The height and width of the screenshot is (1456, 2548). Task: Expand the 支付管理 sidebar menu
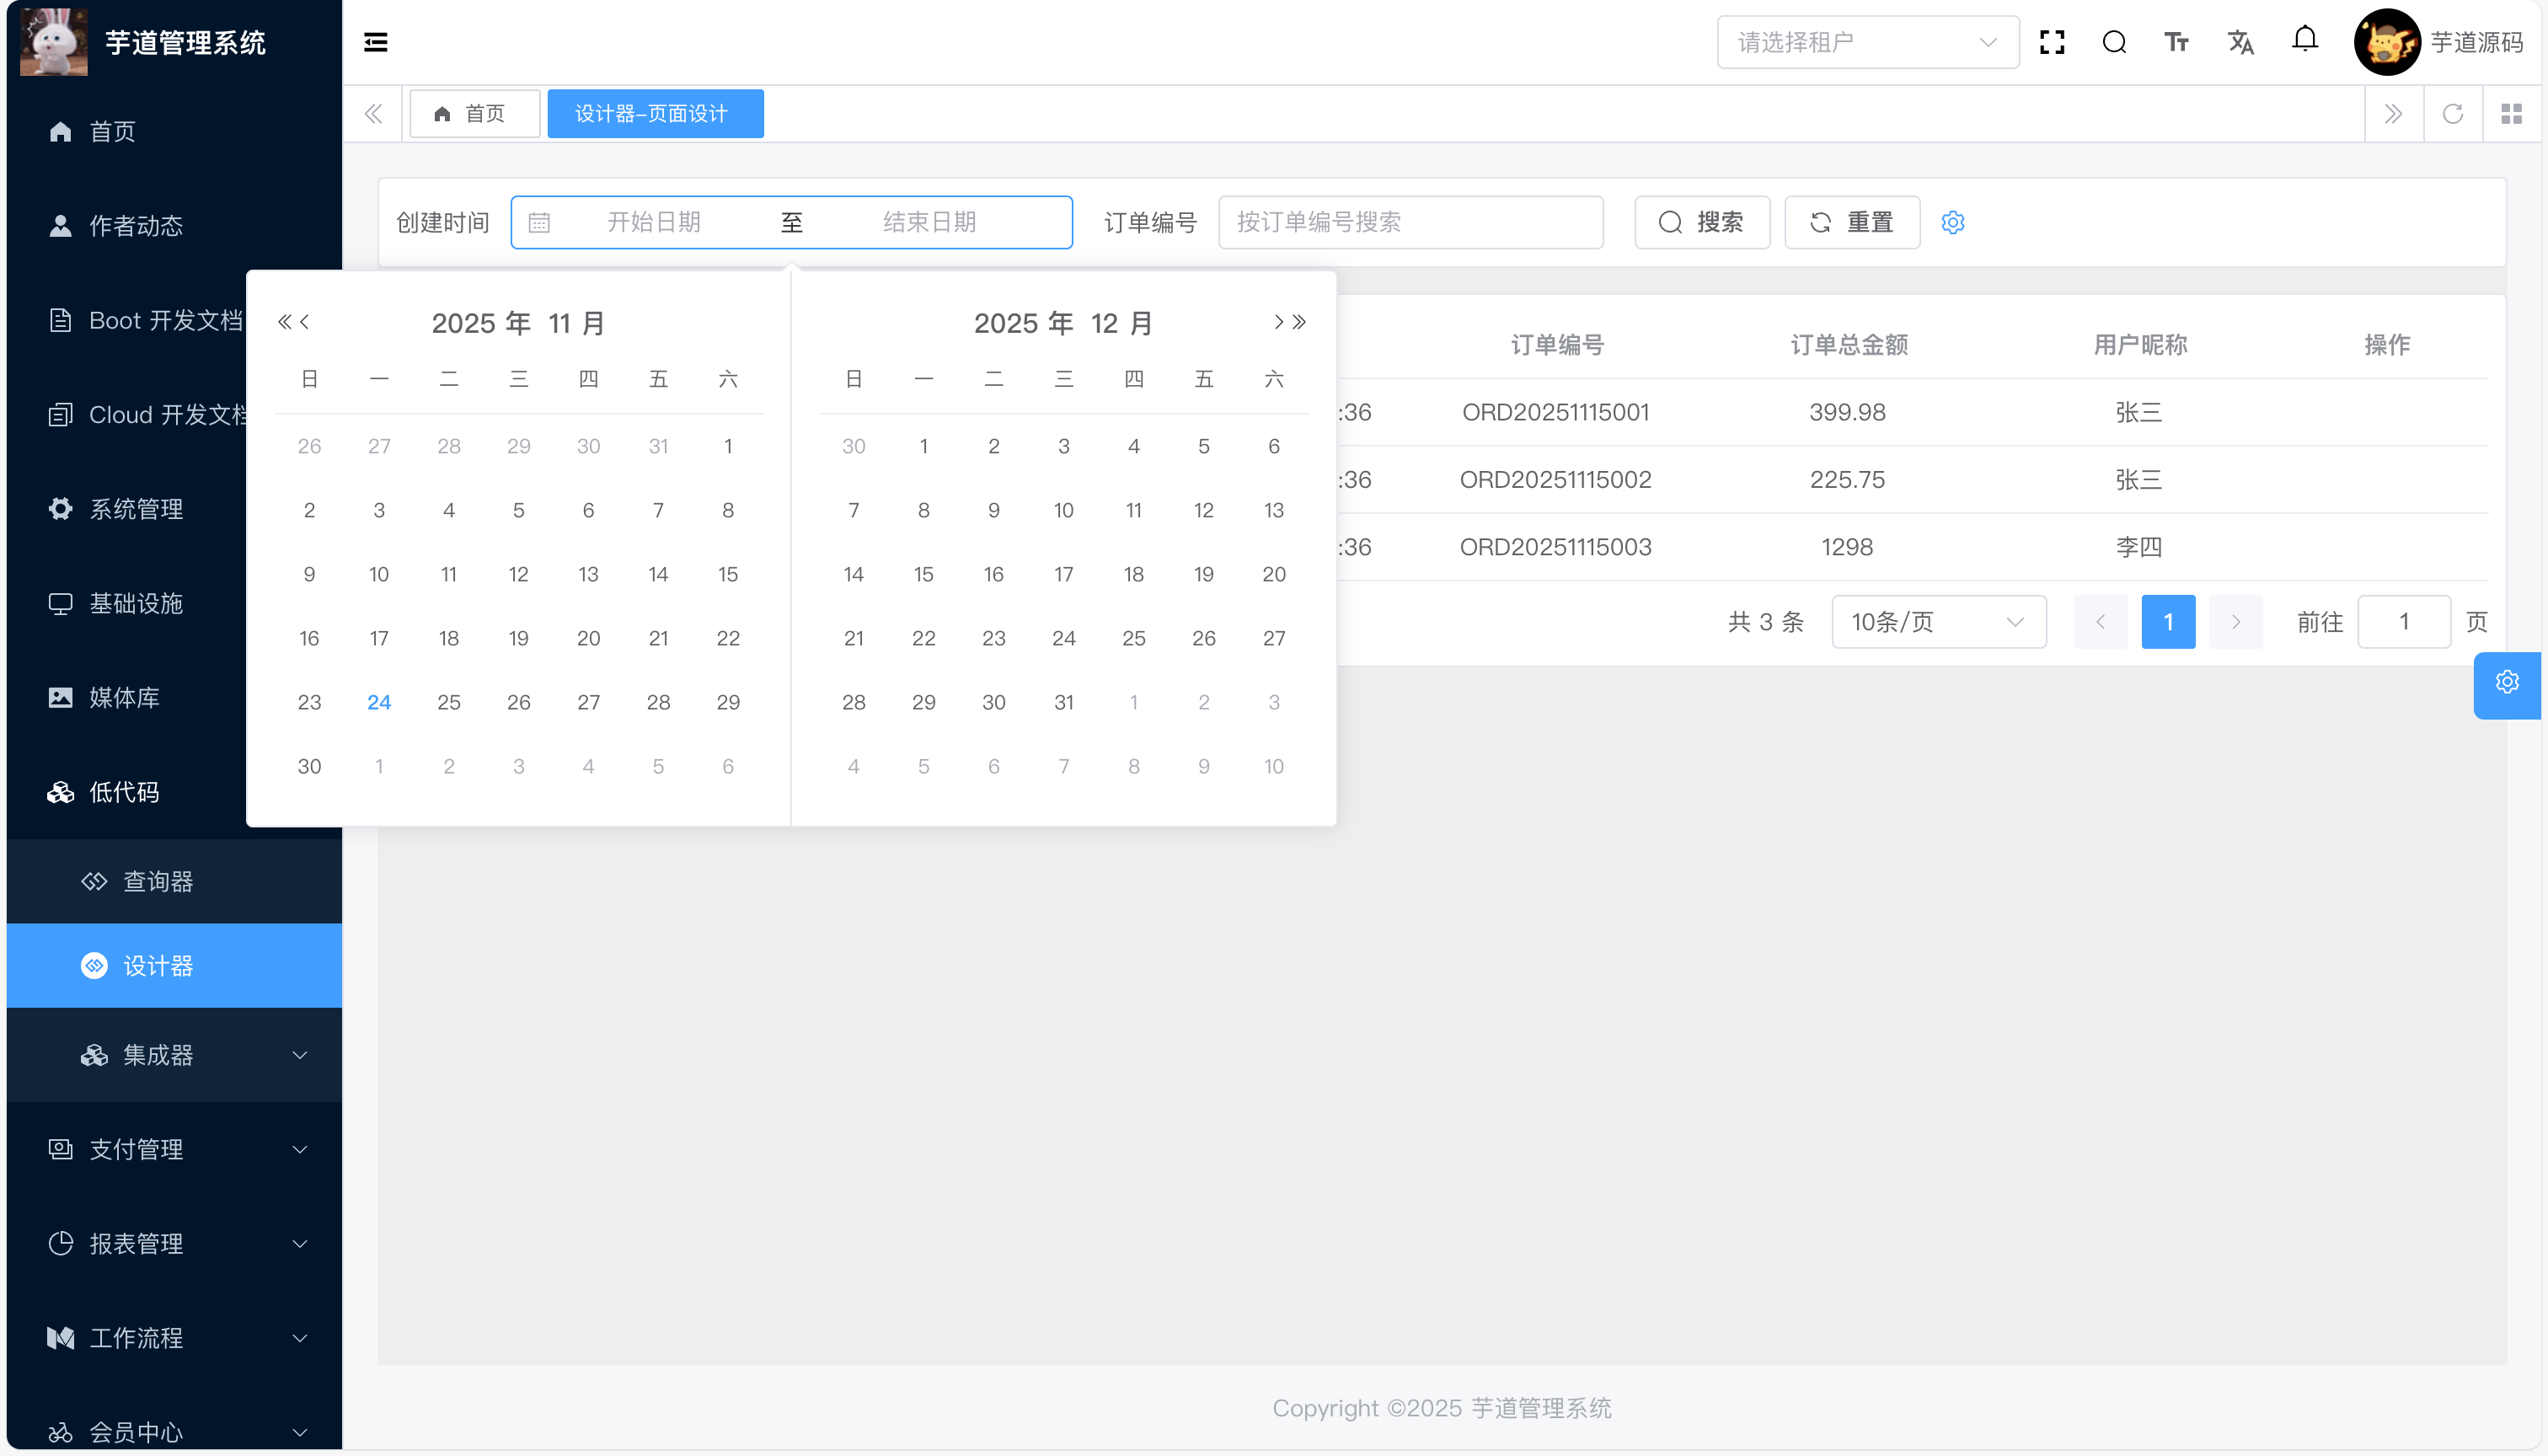175,1150
